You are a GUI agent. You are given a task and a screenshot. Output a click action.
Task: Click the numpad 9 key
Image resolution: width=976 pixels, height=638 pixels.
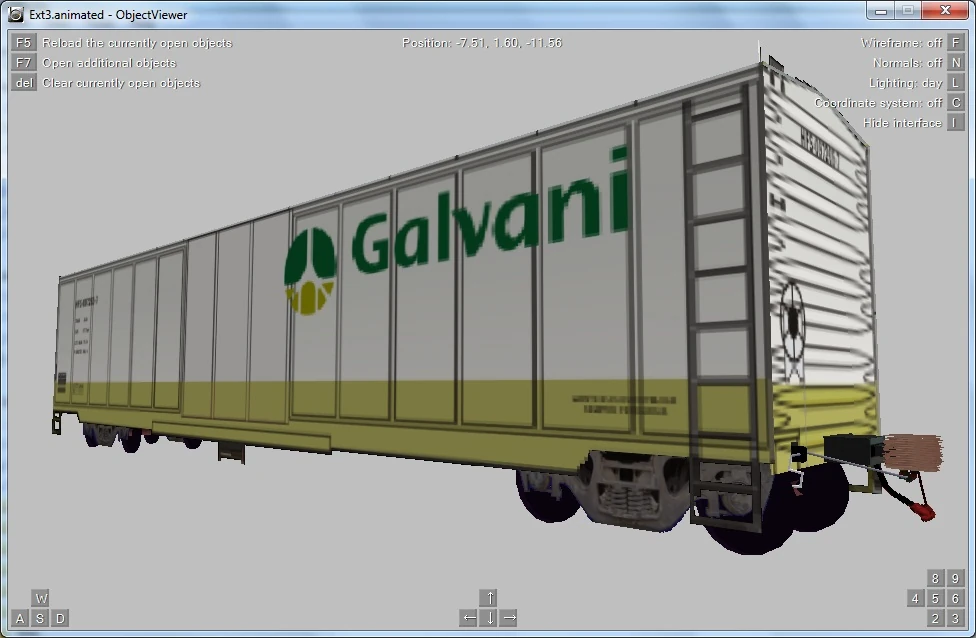point(955,578)
